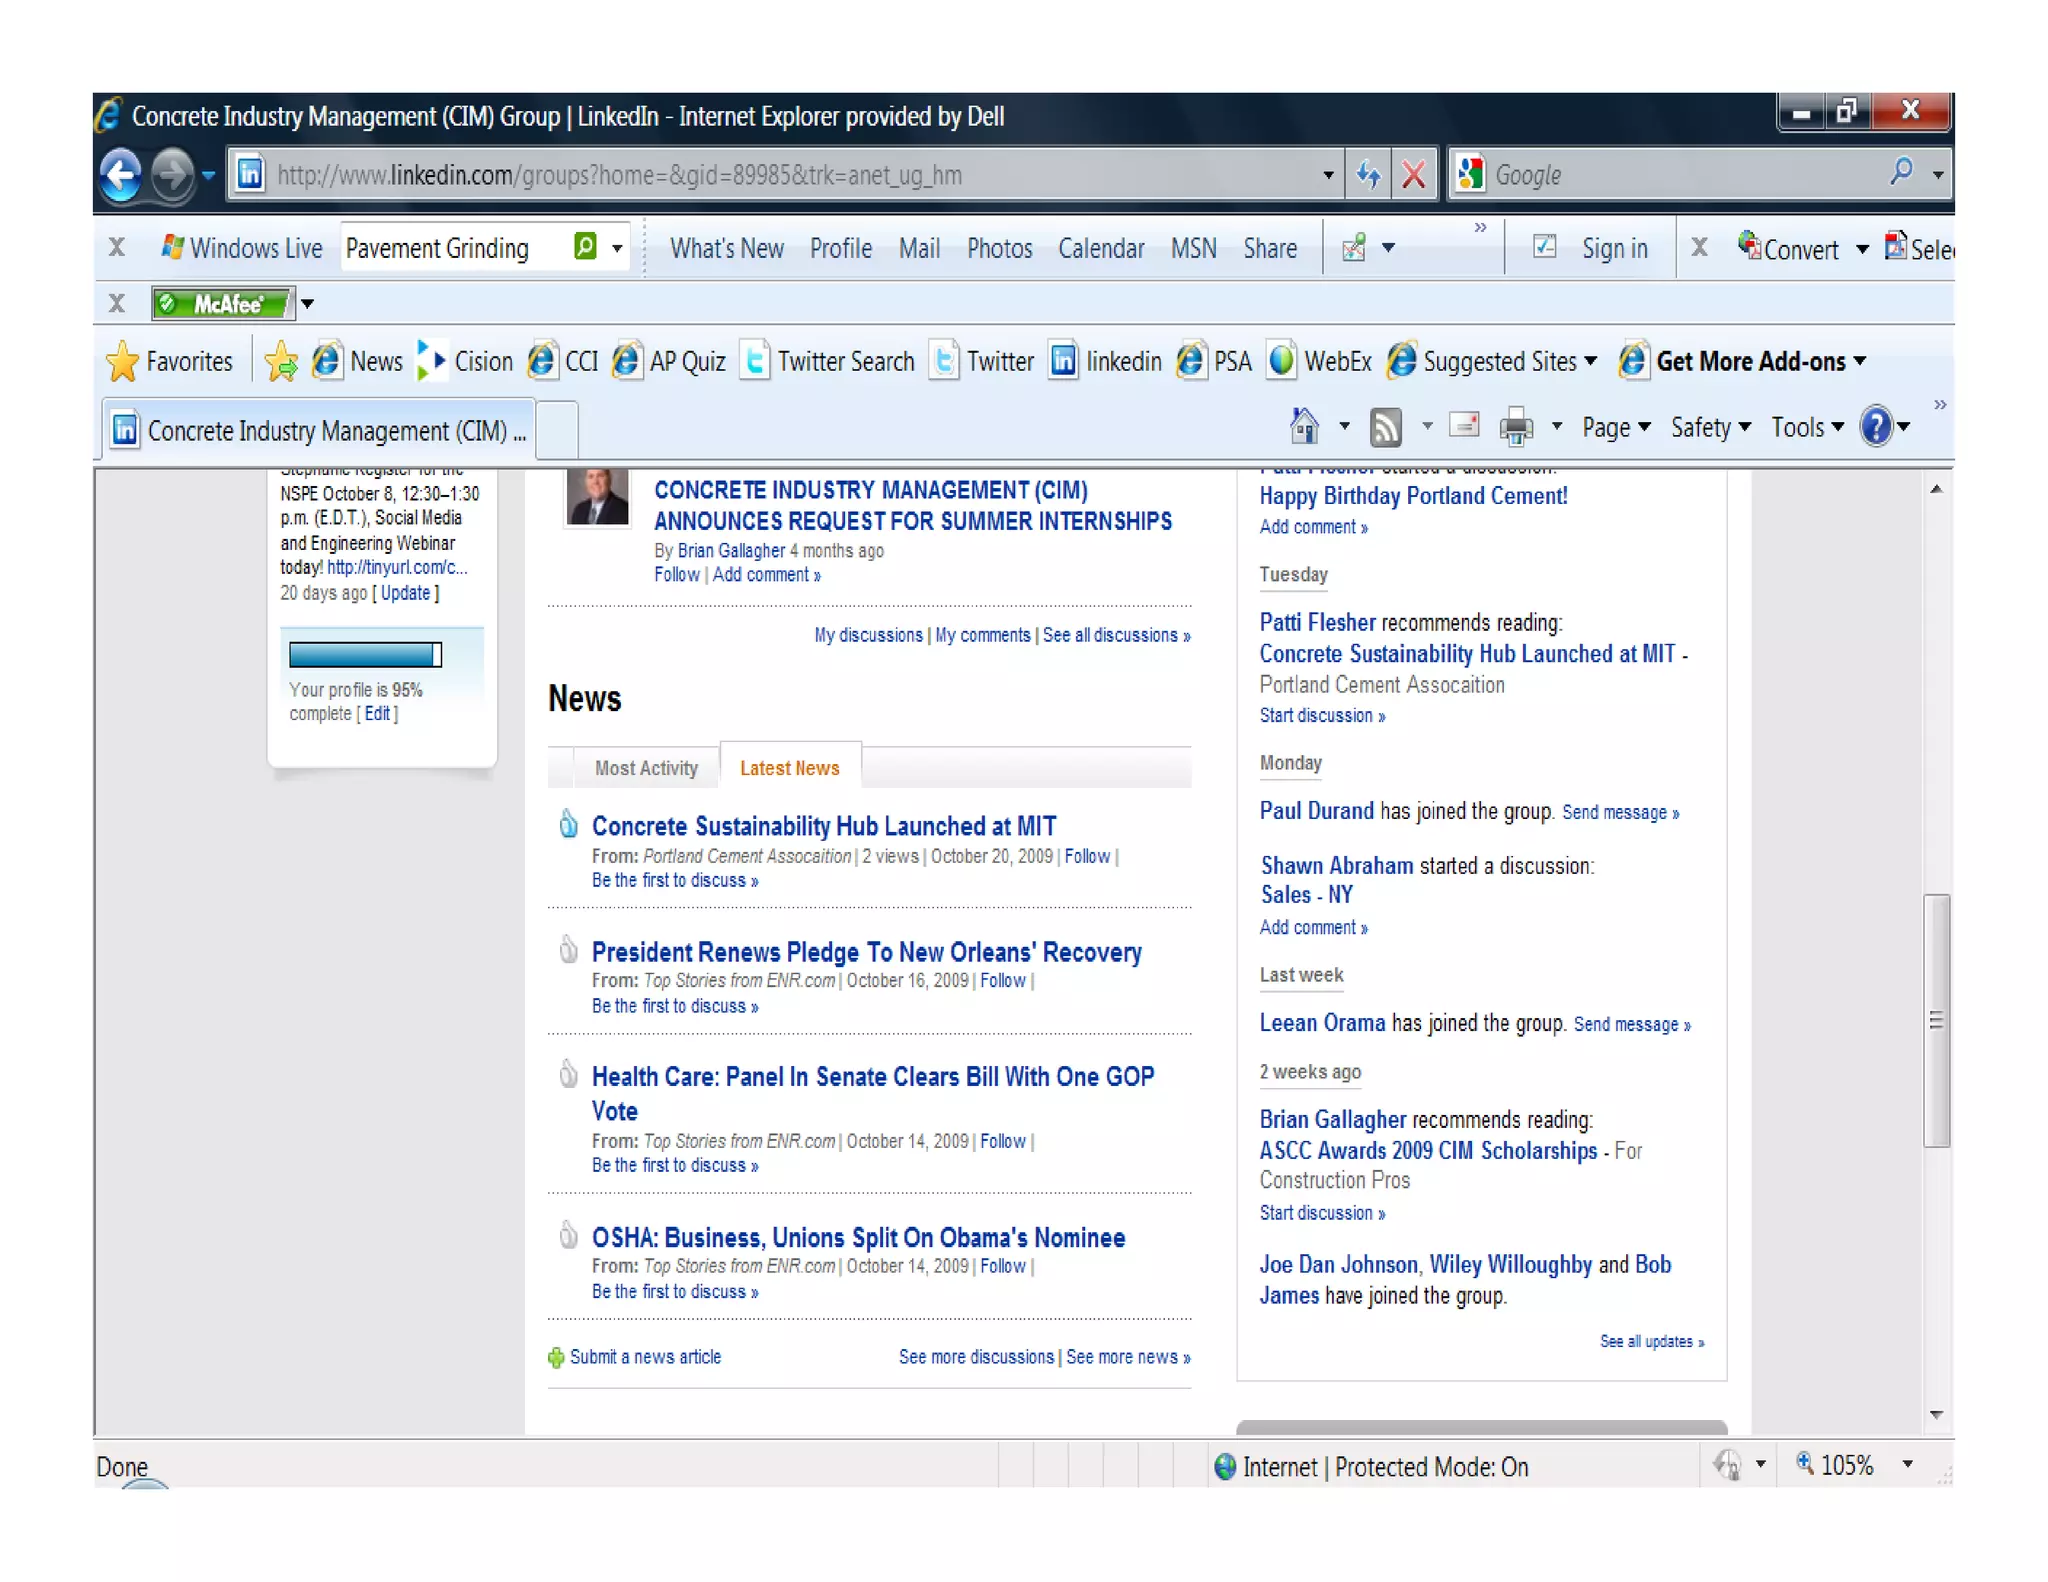Click the Stop loading red X icon

pyautogui.click(x=1413, y=175)
